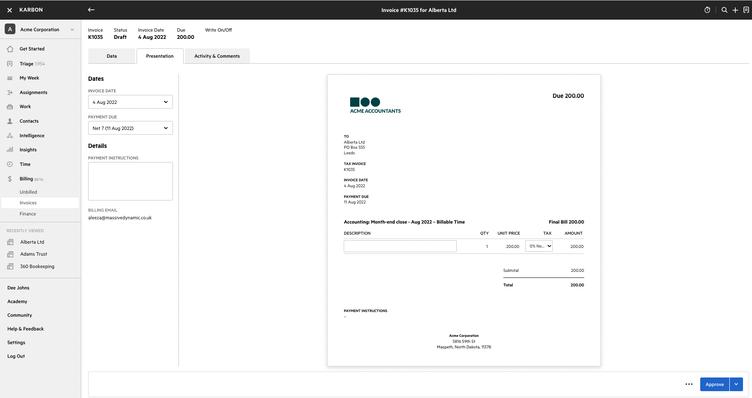Click the Work briefcase icon

10,107
